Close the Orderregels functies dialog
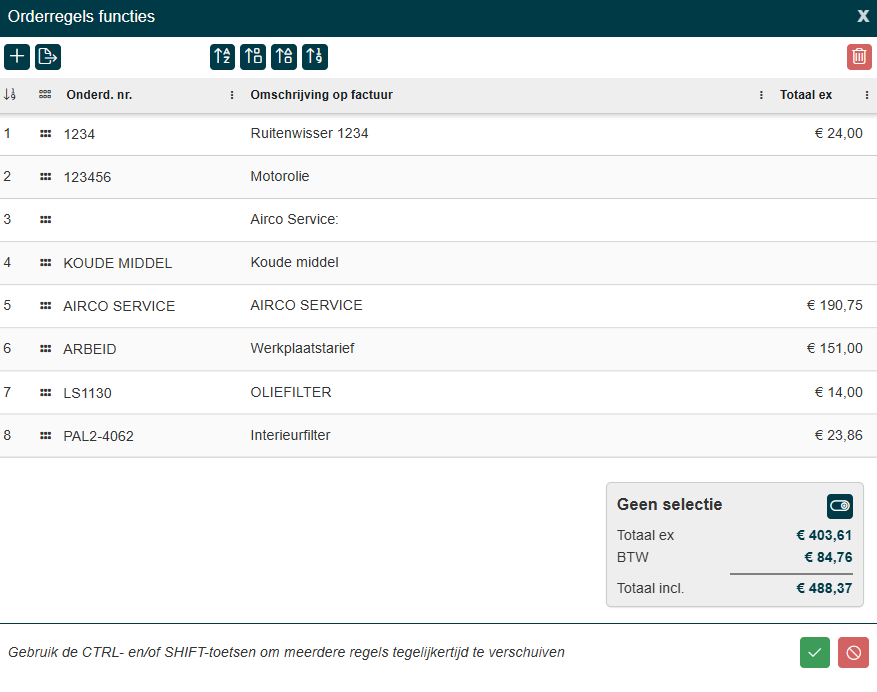The height and width of the screenshot is (692, 877). [863, 16]
